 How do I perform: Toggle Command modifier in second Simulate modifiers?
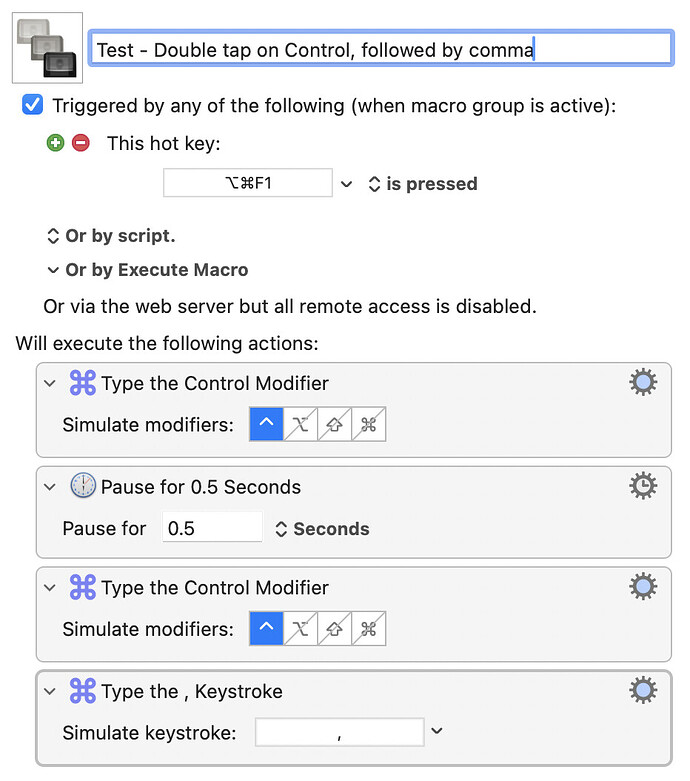click(368, 629)
